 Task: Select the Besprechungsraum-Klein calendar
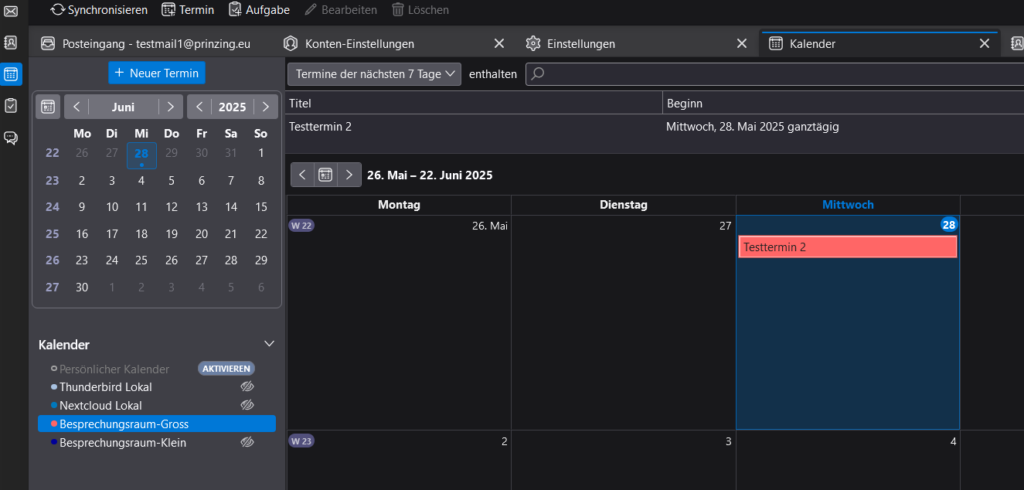point(123,443)
